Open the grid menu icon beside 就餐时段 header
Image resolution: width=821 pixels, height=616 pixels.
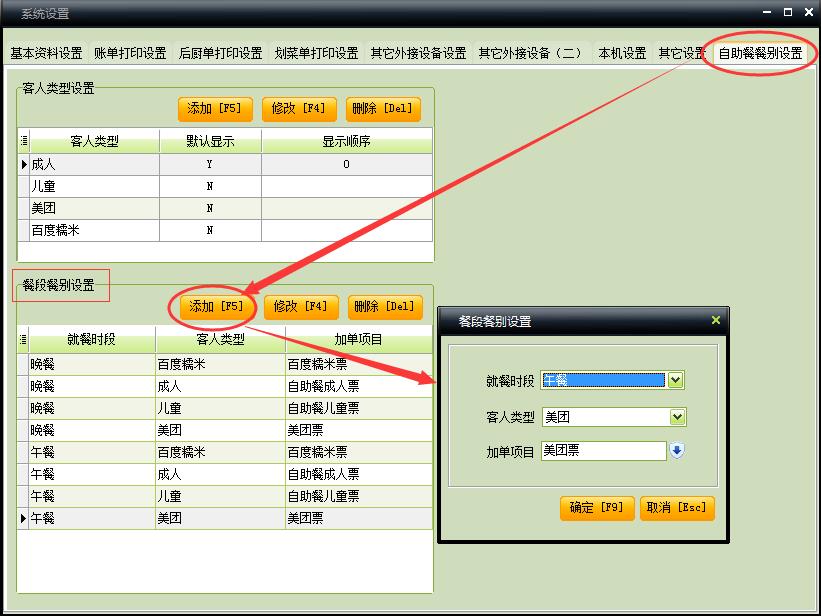click(23, 339)
